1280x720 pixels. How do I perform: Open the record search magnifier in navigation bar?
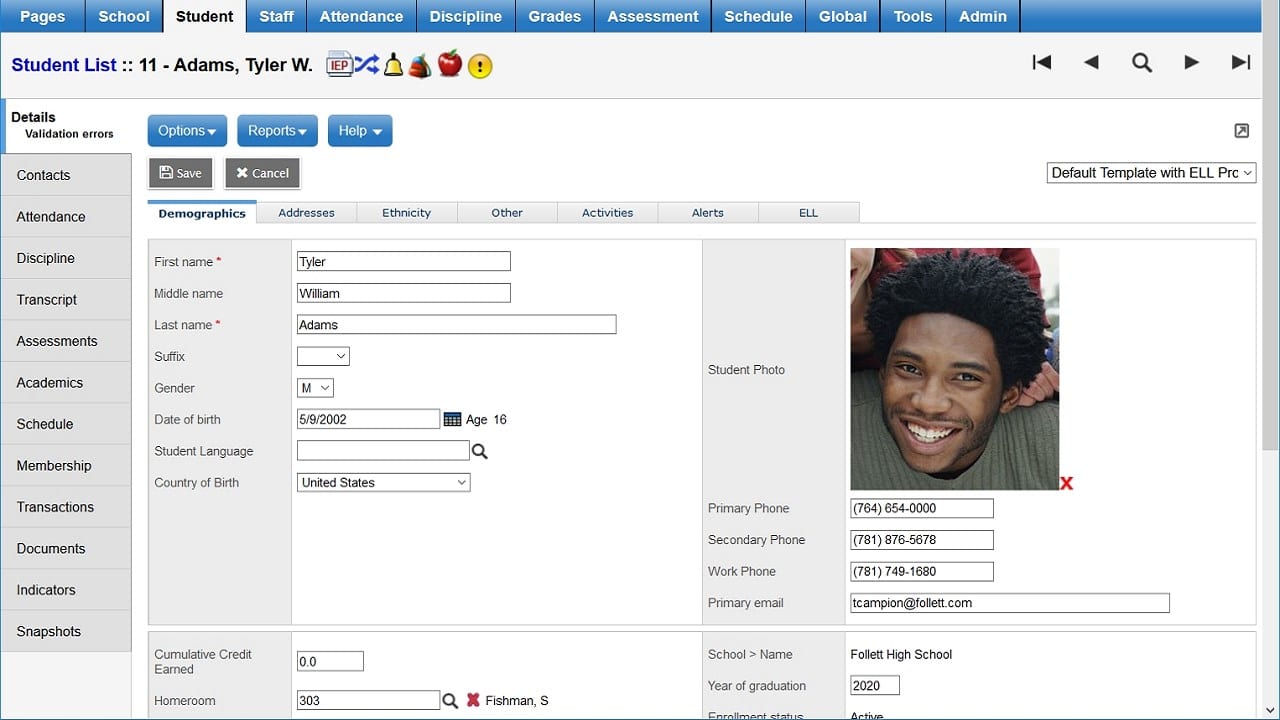[x=1142, y=62]
